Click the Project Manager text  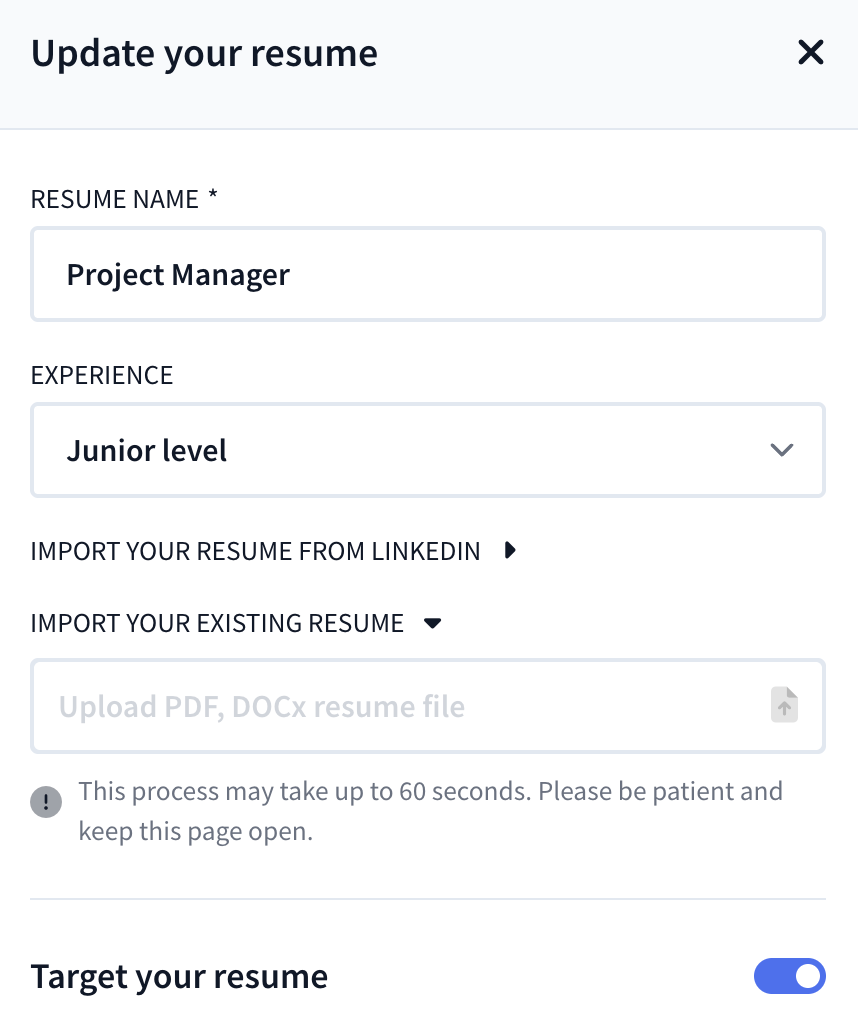[x=178, y=274]
